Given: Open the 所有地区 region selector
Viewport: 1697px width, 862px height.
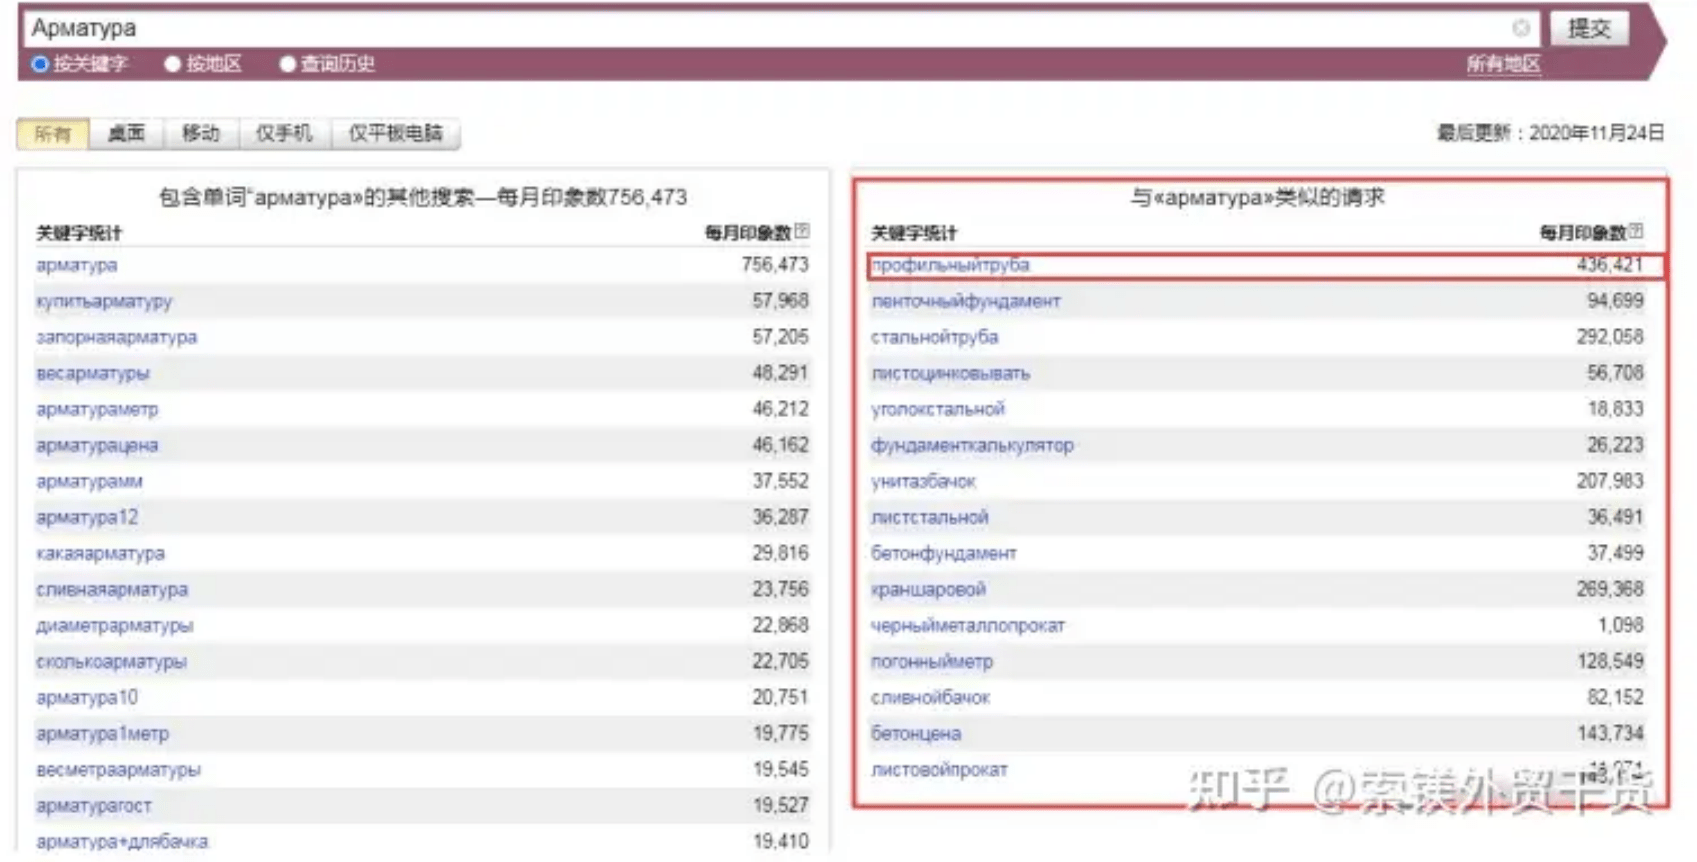Looking at the screenshot, I should coord(1503,64).
